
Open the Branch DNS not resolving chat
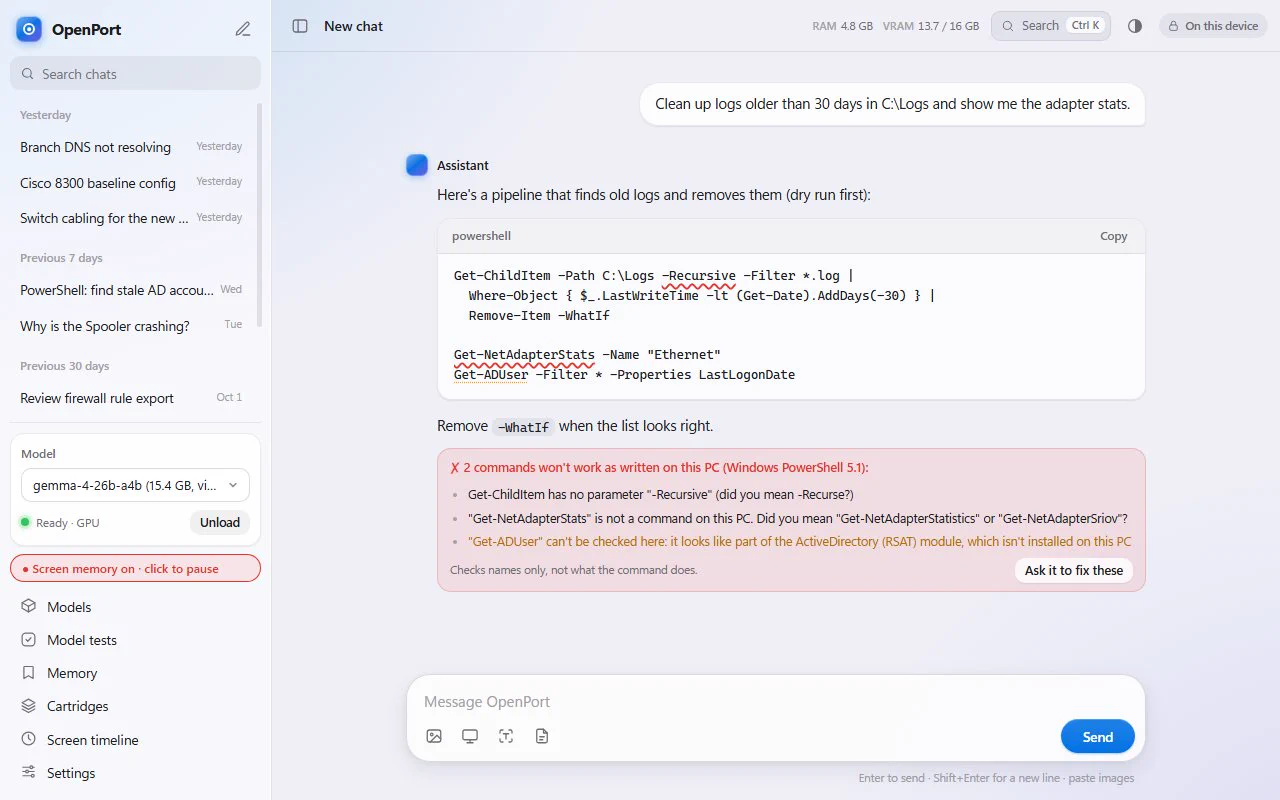tap(131, 147)
